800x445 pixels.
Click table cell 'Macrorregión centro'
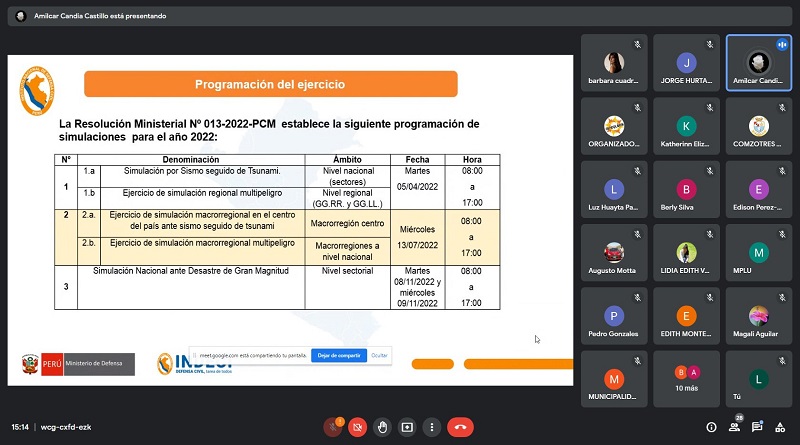pos(347,223)
